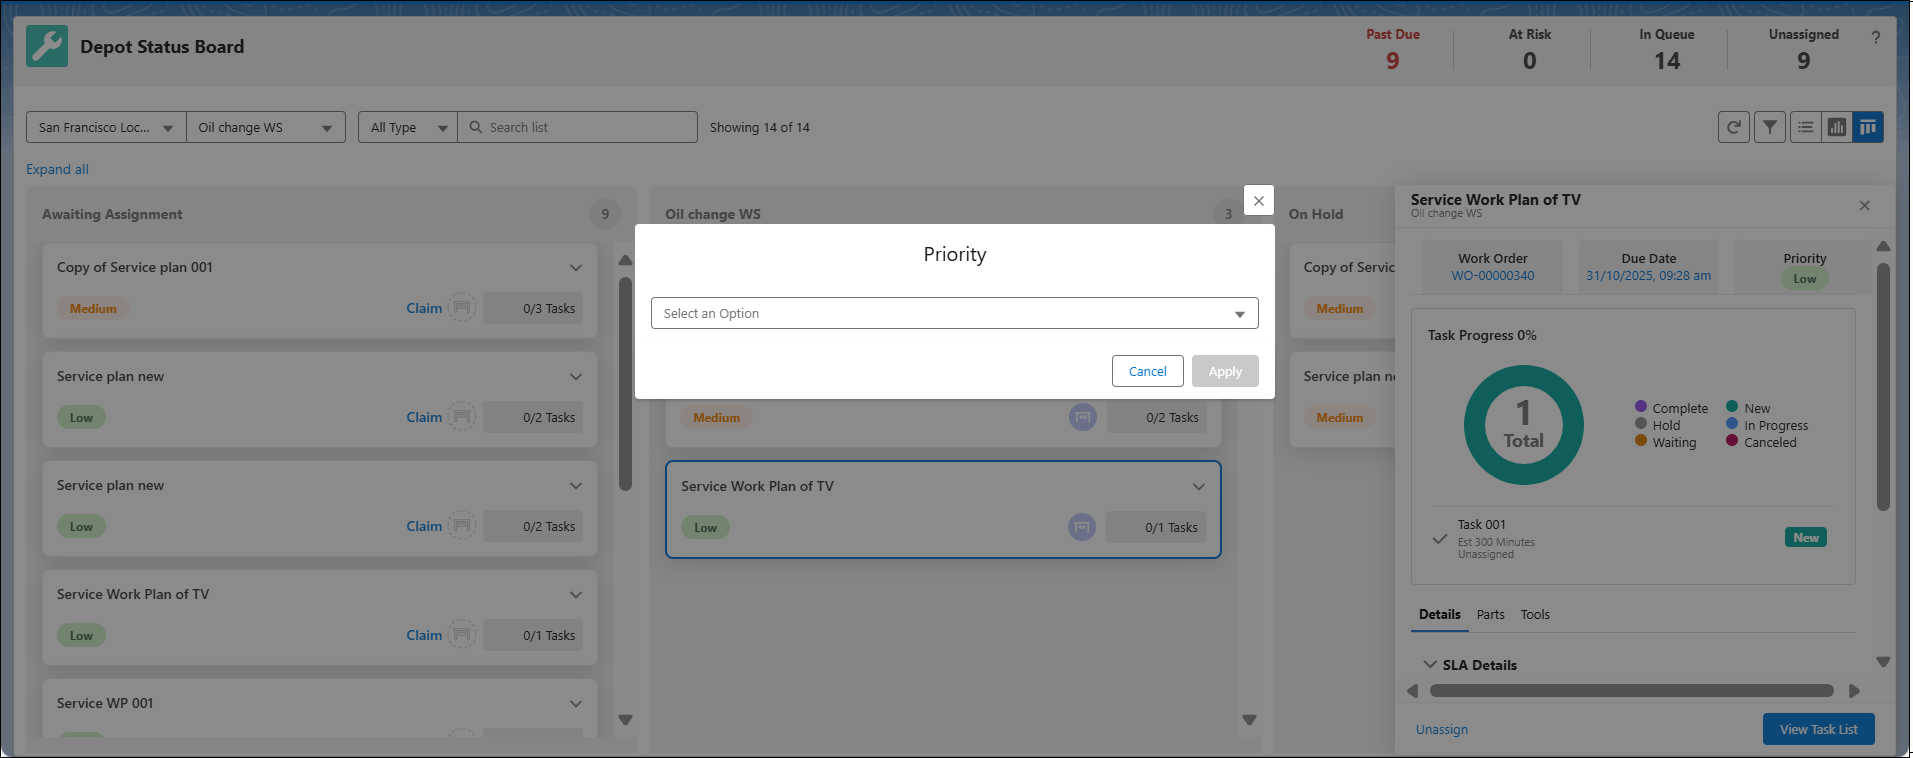Viewport: 1913px width, 758px height.
Task: Refresh the board with the reload icon
Action: point(1734,127)
